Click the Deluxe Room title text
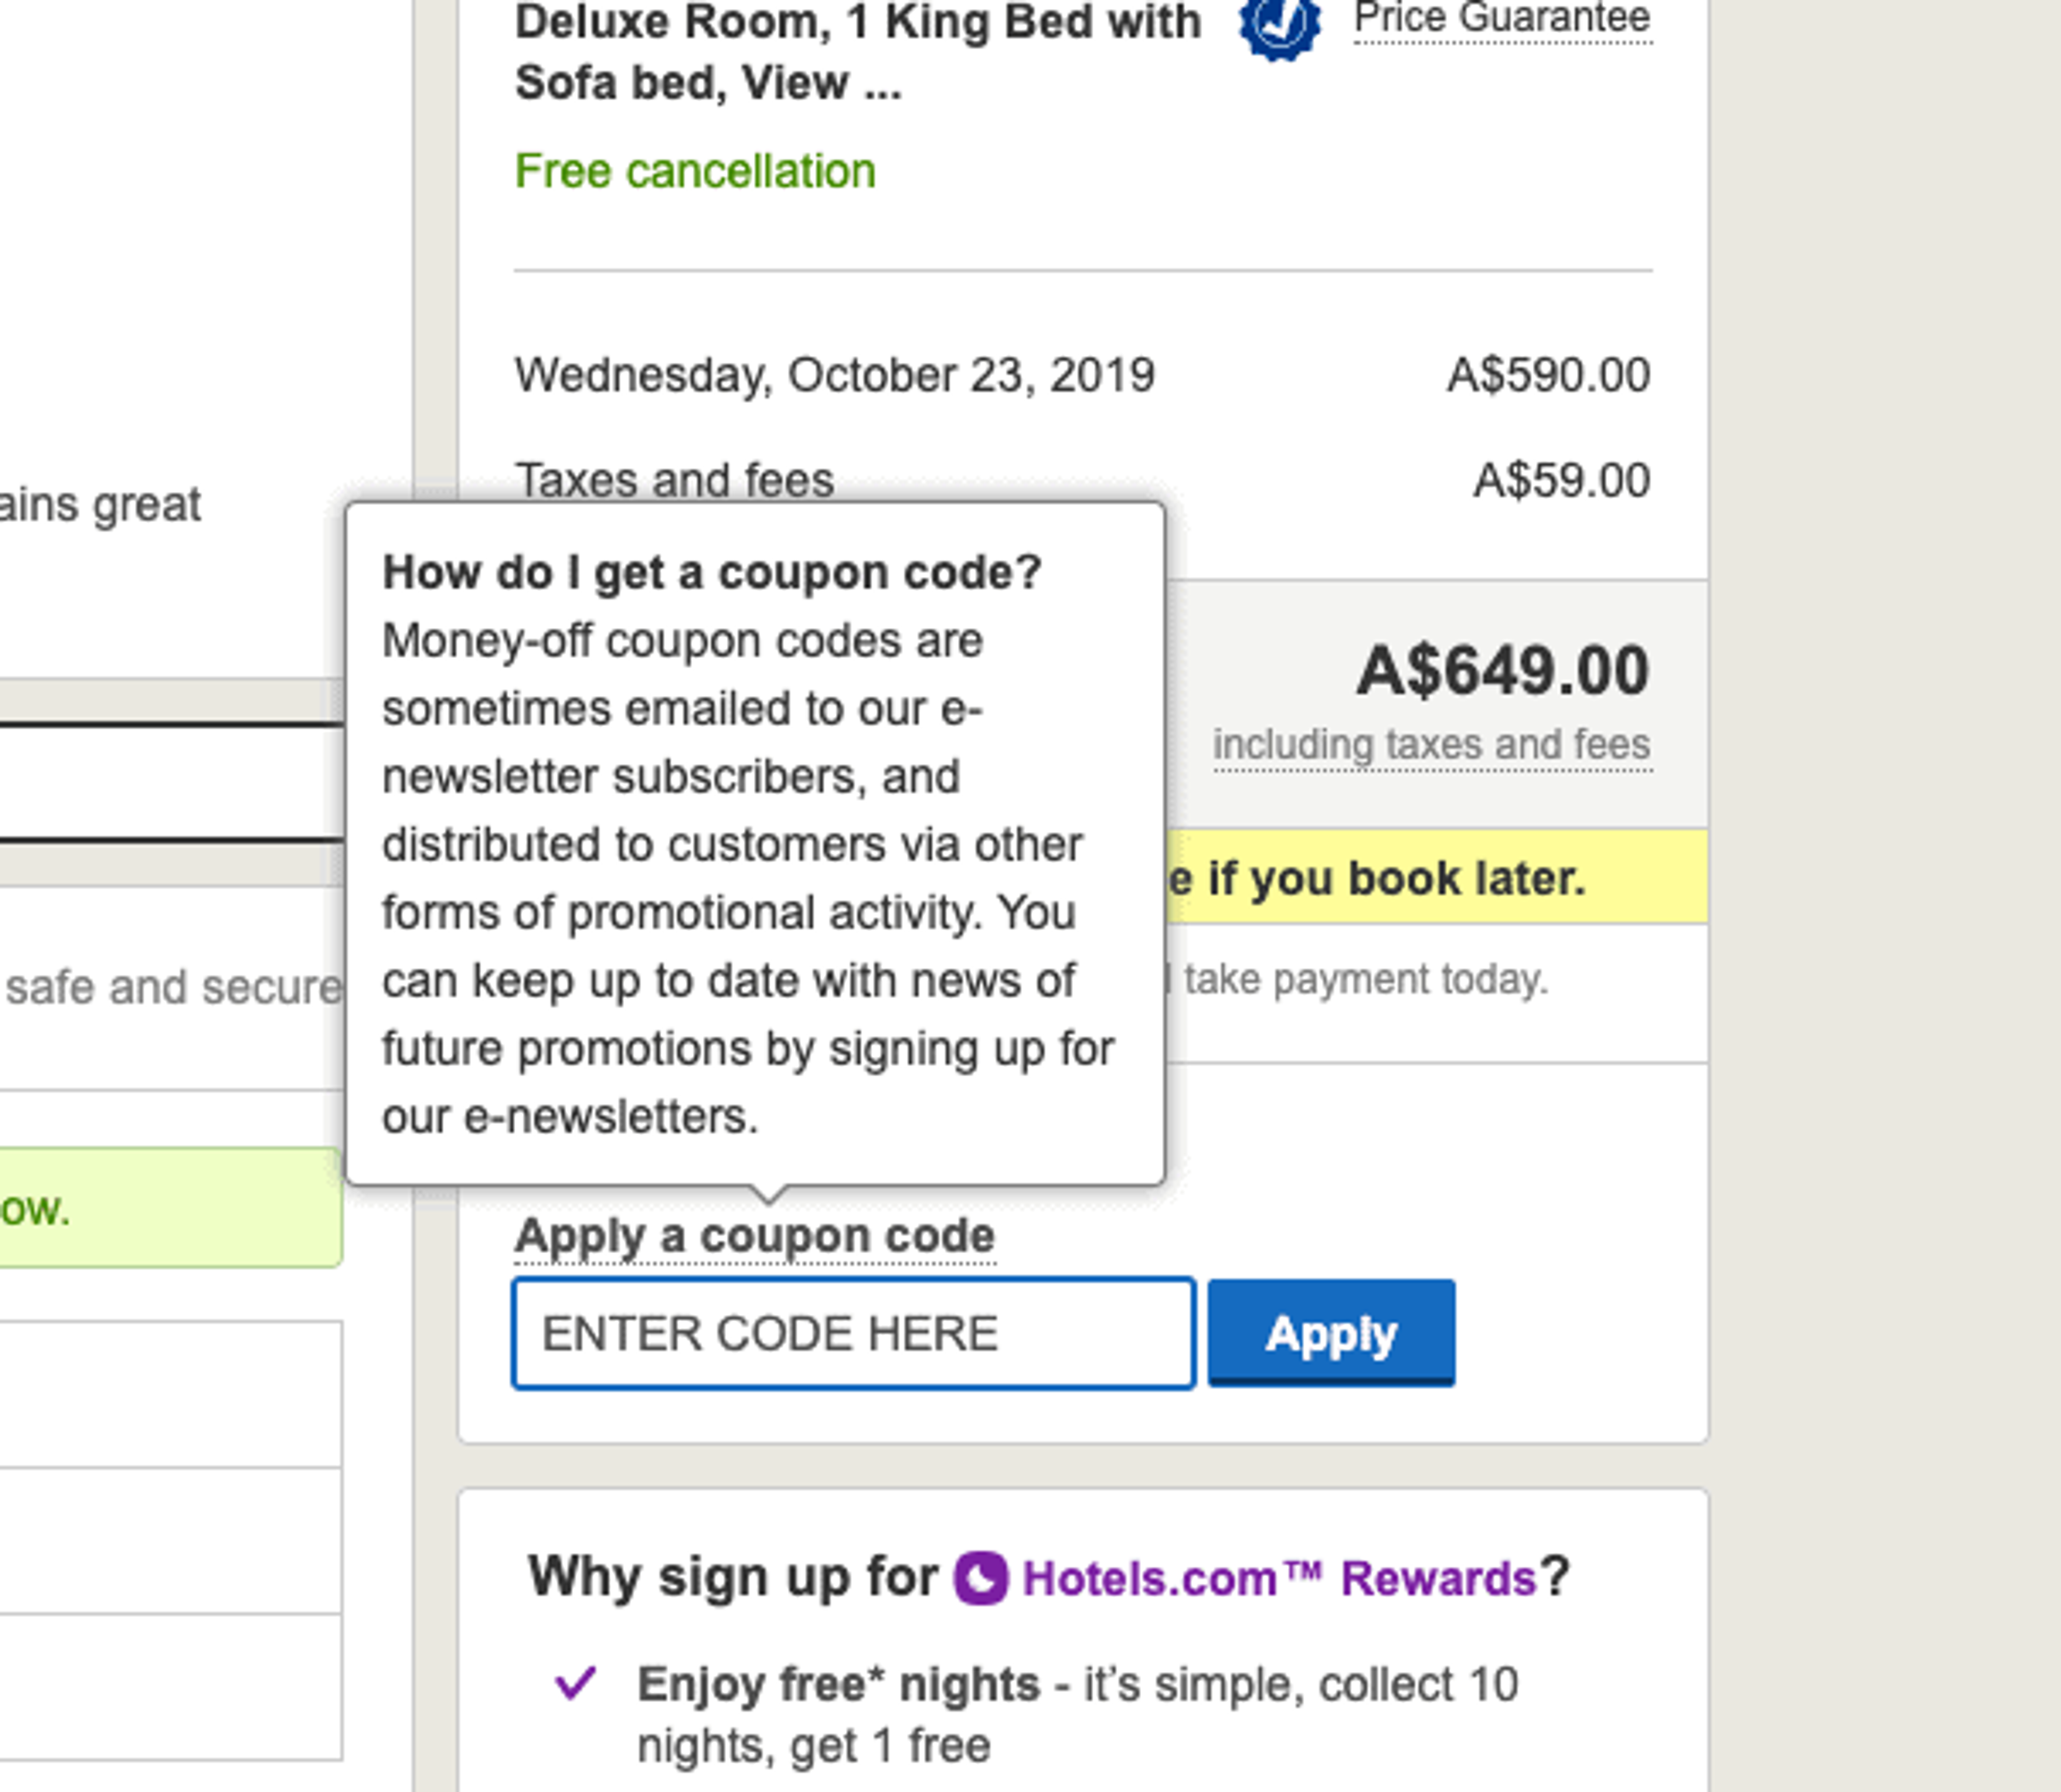This screenshot has width=2061, height=1792. [857, 52]
